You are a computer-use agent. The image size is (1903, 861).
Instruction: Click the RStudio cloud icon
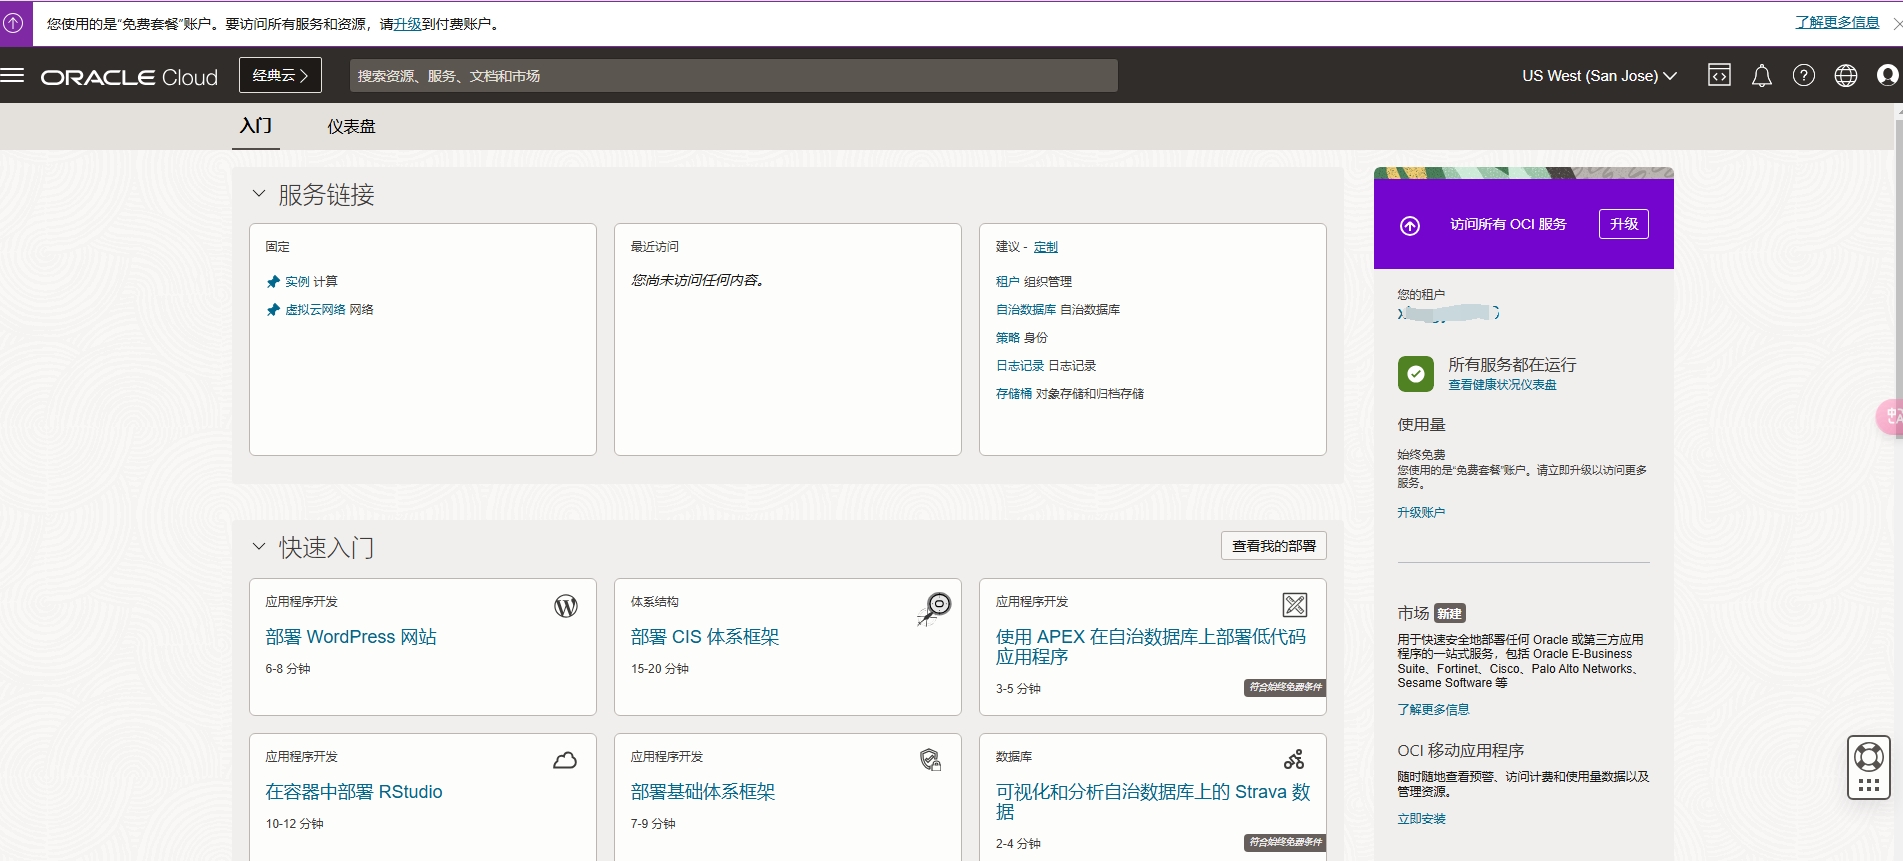click(565, 761)
